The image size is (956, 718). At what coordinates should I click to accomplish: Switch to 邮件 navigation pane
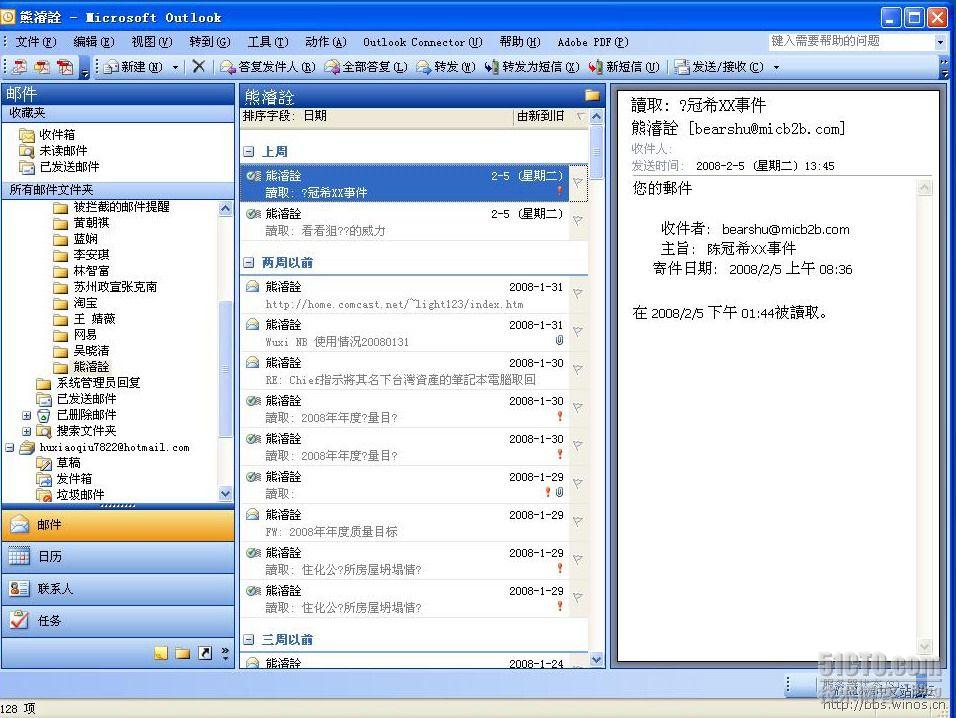(x=118, y=525)
